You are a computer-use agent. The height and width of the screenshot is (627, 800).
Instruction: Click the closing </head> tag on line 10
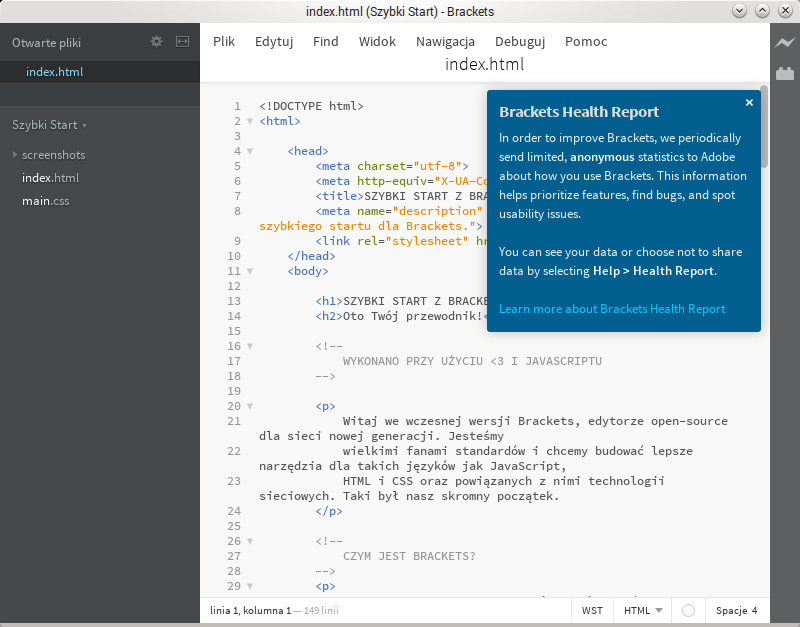point(311,256)
